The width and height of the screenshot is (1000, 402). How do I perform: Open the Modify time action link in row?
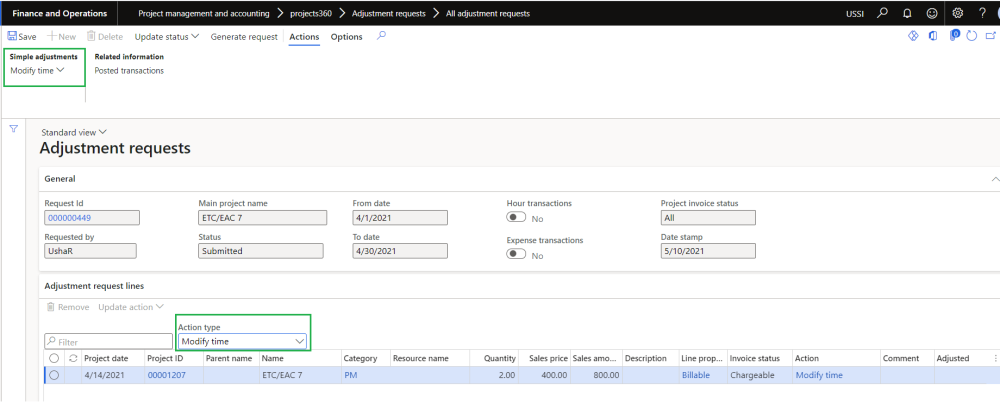tap(819, 375)
